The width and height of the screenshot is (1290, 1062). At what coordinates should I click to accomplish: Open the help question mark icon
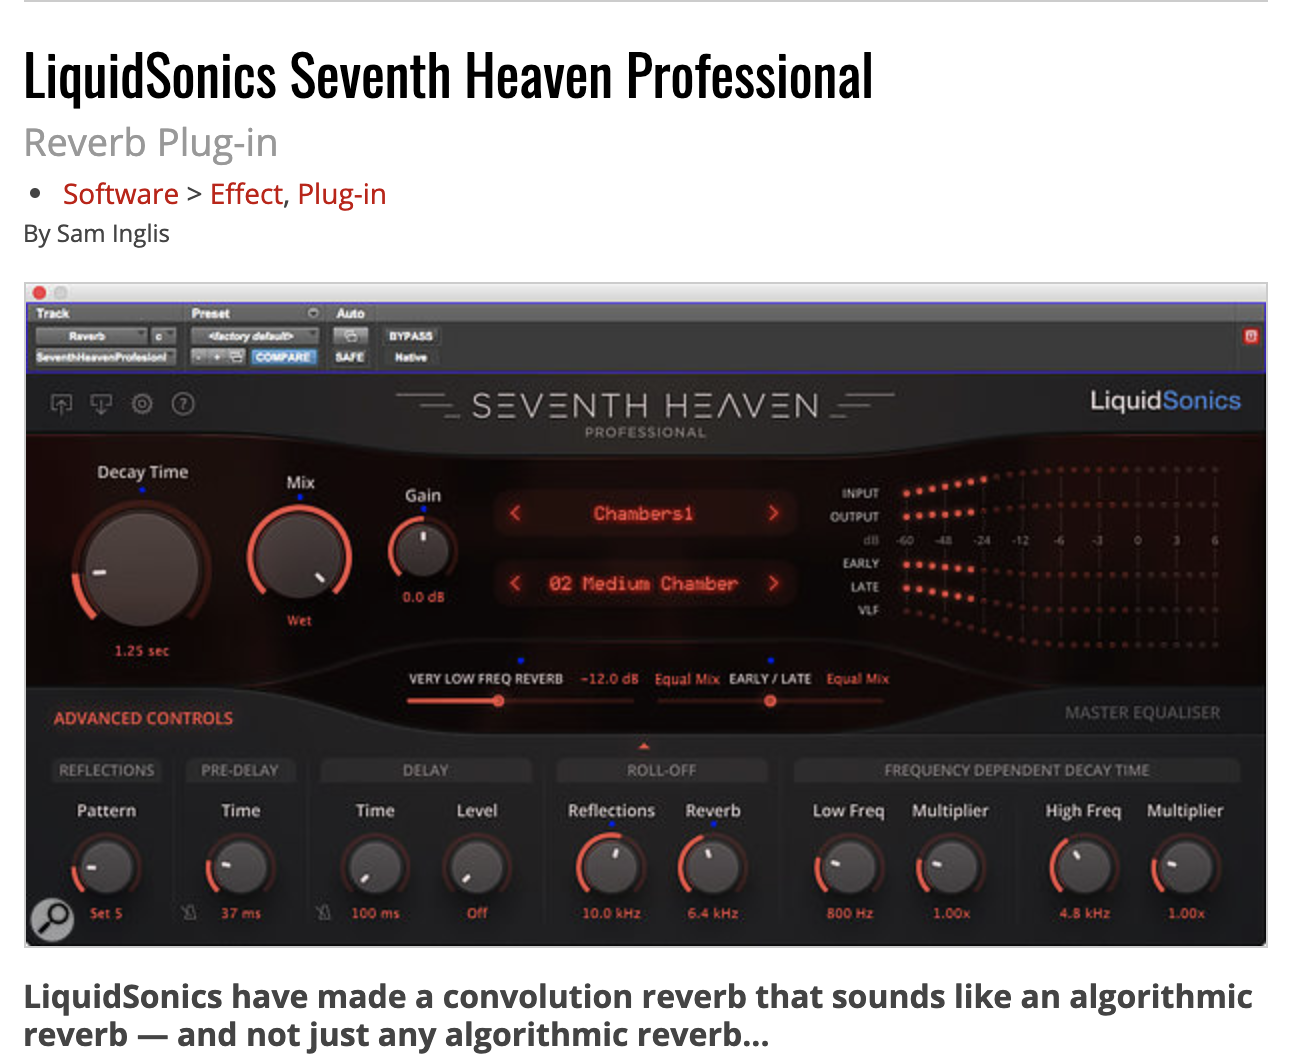click(183, 404)
